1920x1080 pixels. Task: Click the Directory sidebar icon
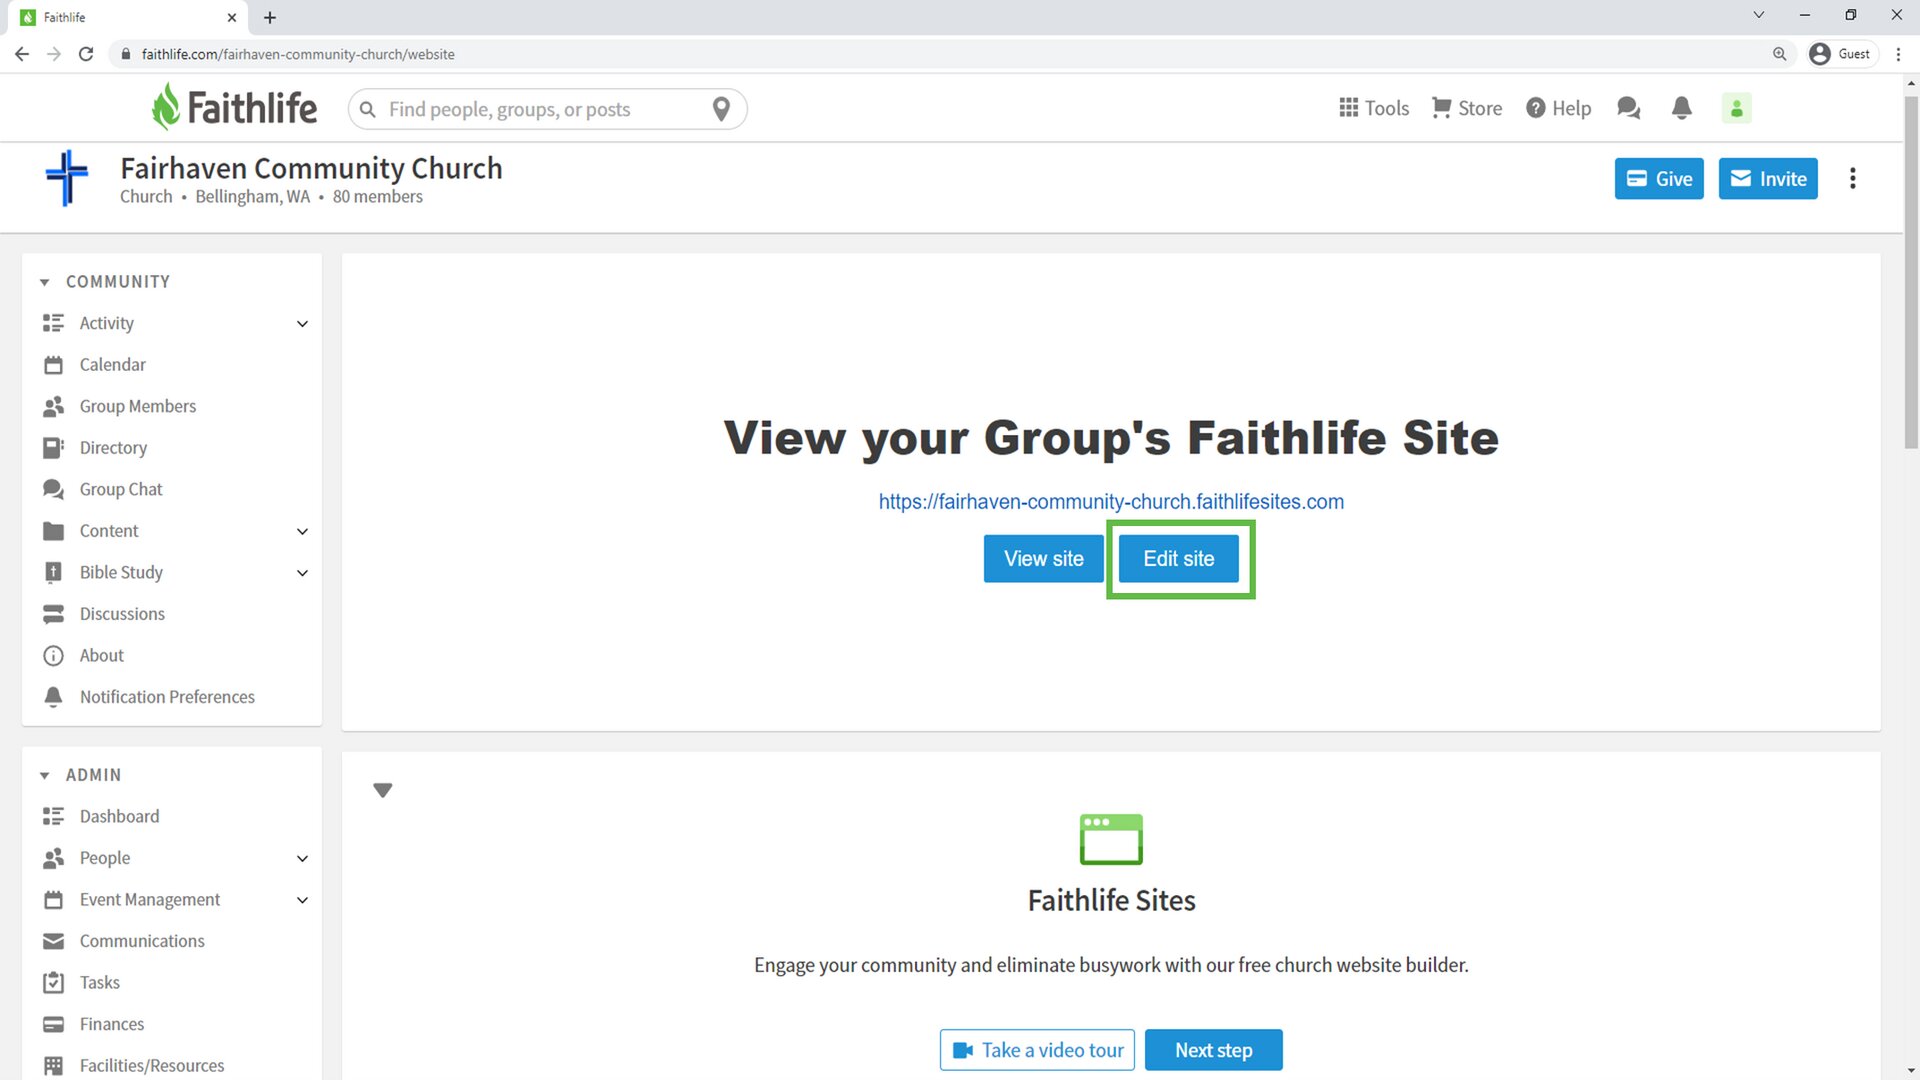pos(53,448)
